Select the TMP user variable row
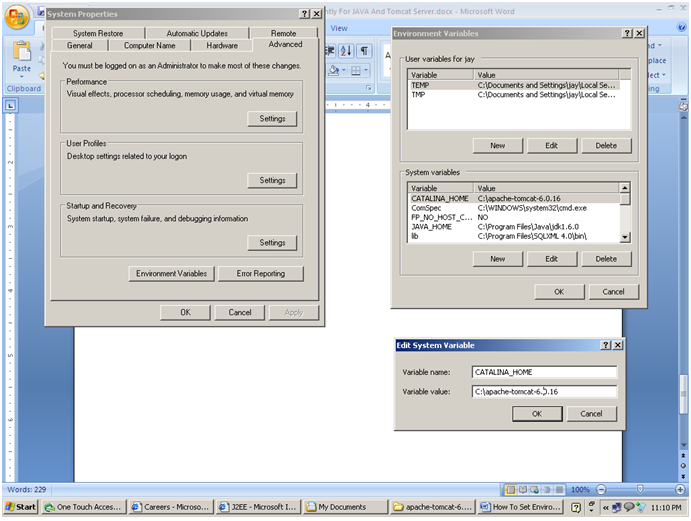691x521 pixels. tap(514, 94)
